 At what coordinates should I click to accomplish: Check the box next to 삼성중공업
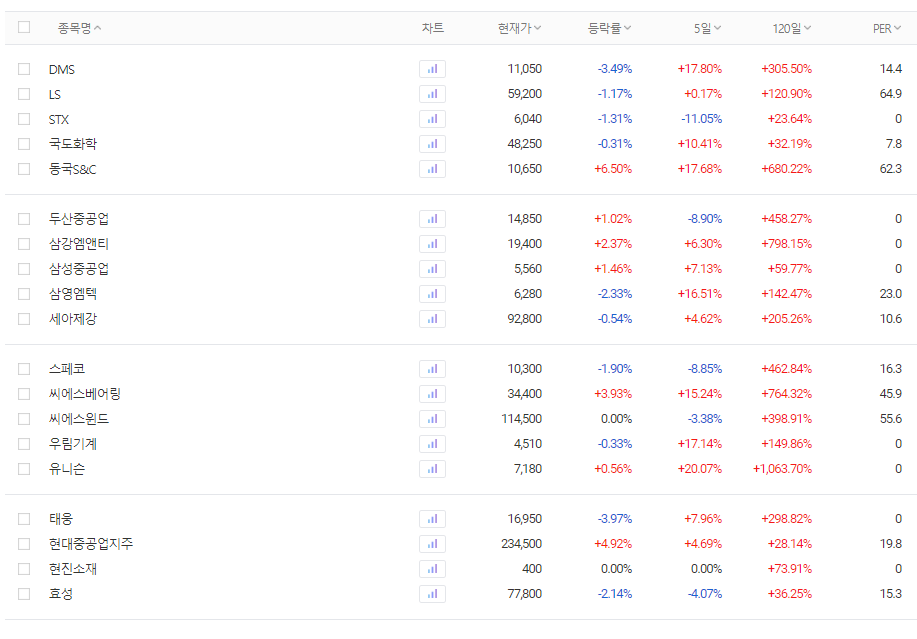(x=24, y=269)
